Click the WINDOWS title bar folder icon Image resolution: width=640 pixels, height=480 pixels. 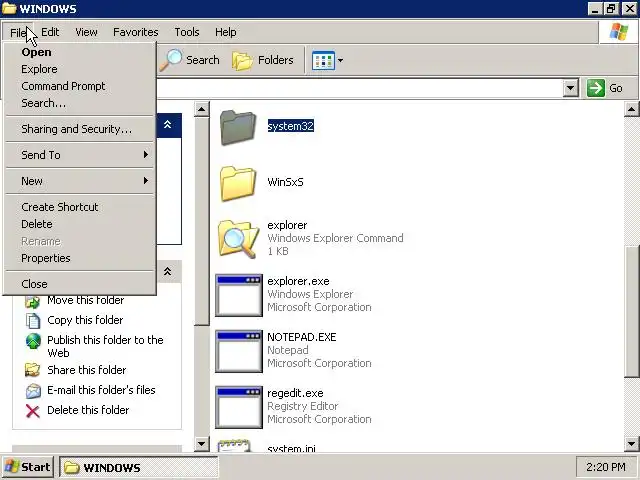click(9, 8)
